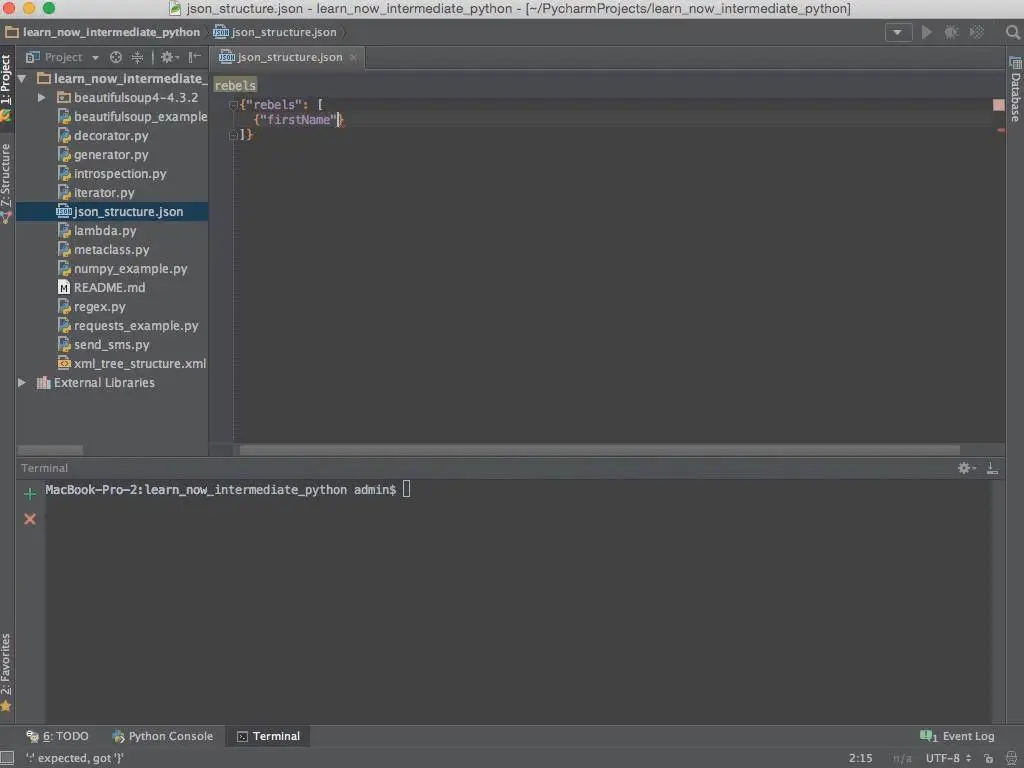Click the Collapse All icon in Project panel
This screenshot has width=1024, height=768.
click(x=137, y=57)
